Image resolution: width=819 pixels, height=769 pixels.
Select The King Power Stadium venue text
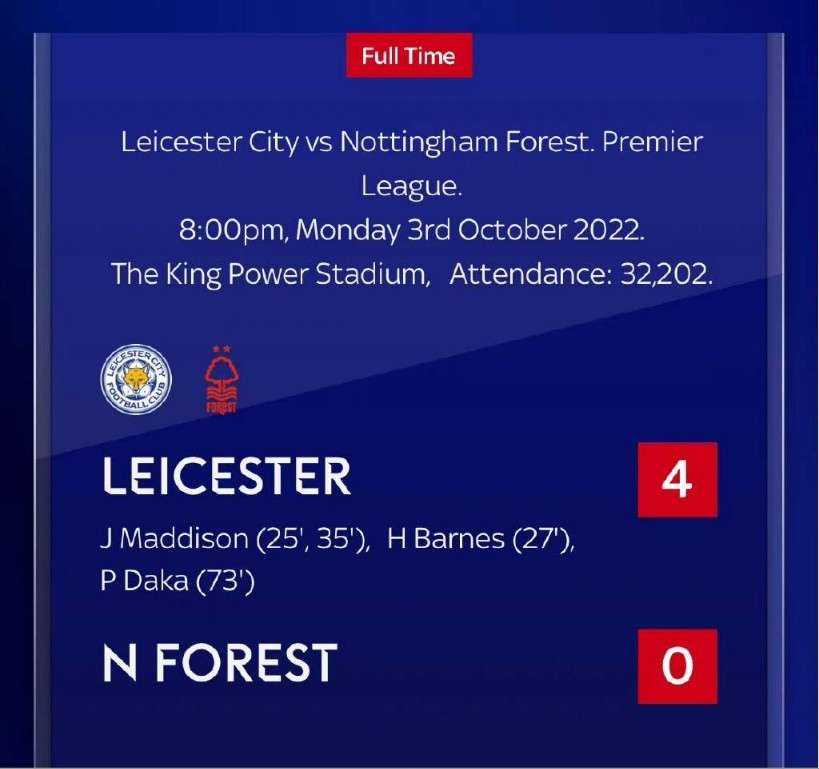[x=268, y=274]
